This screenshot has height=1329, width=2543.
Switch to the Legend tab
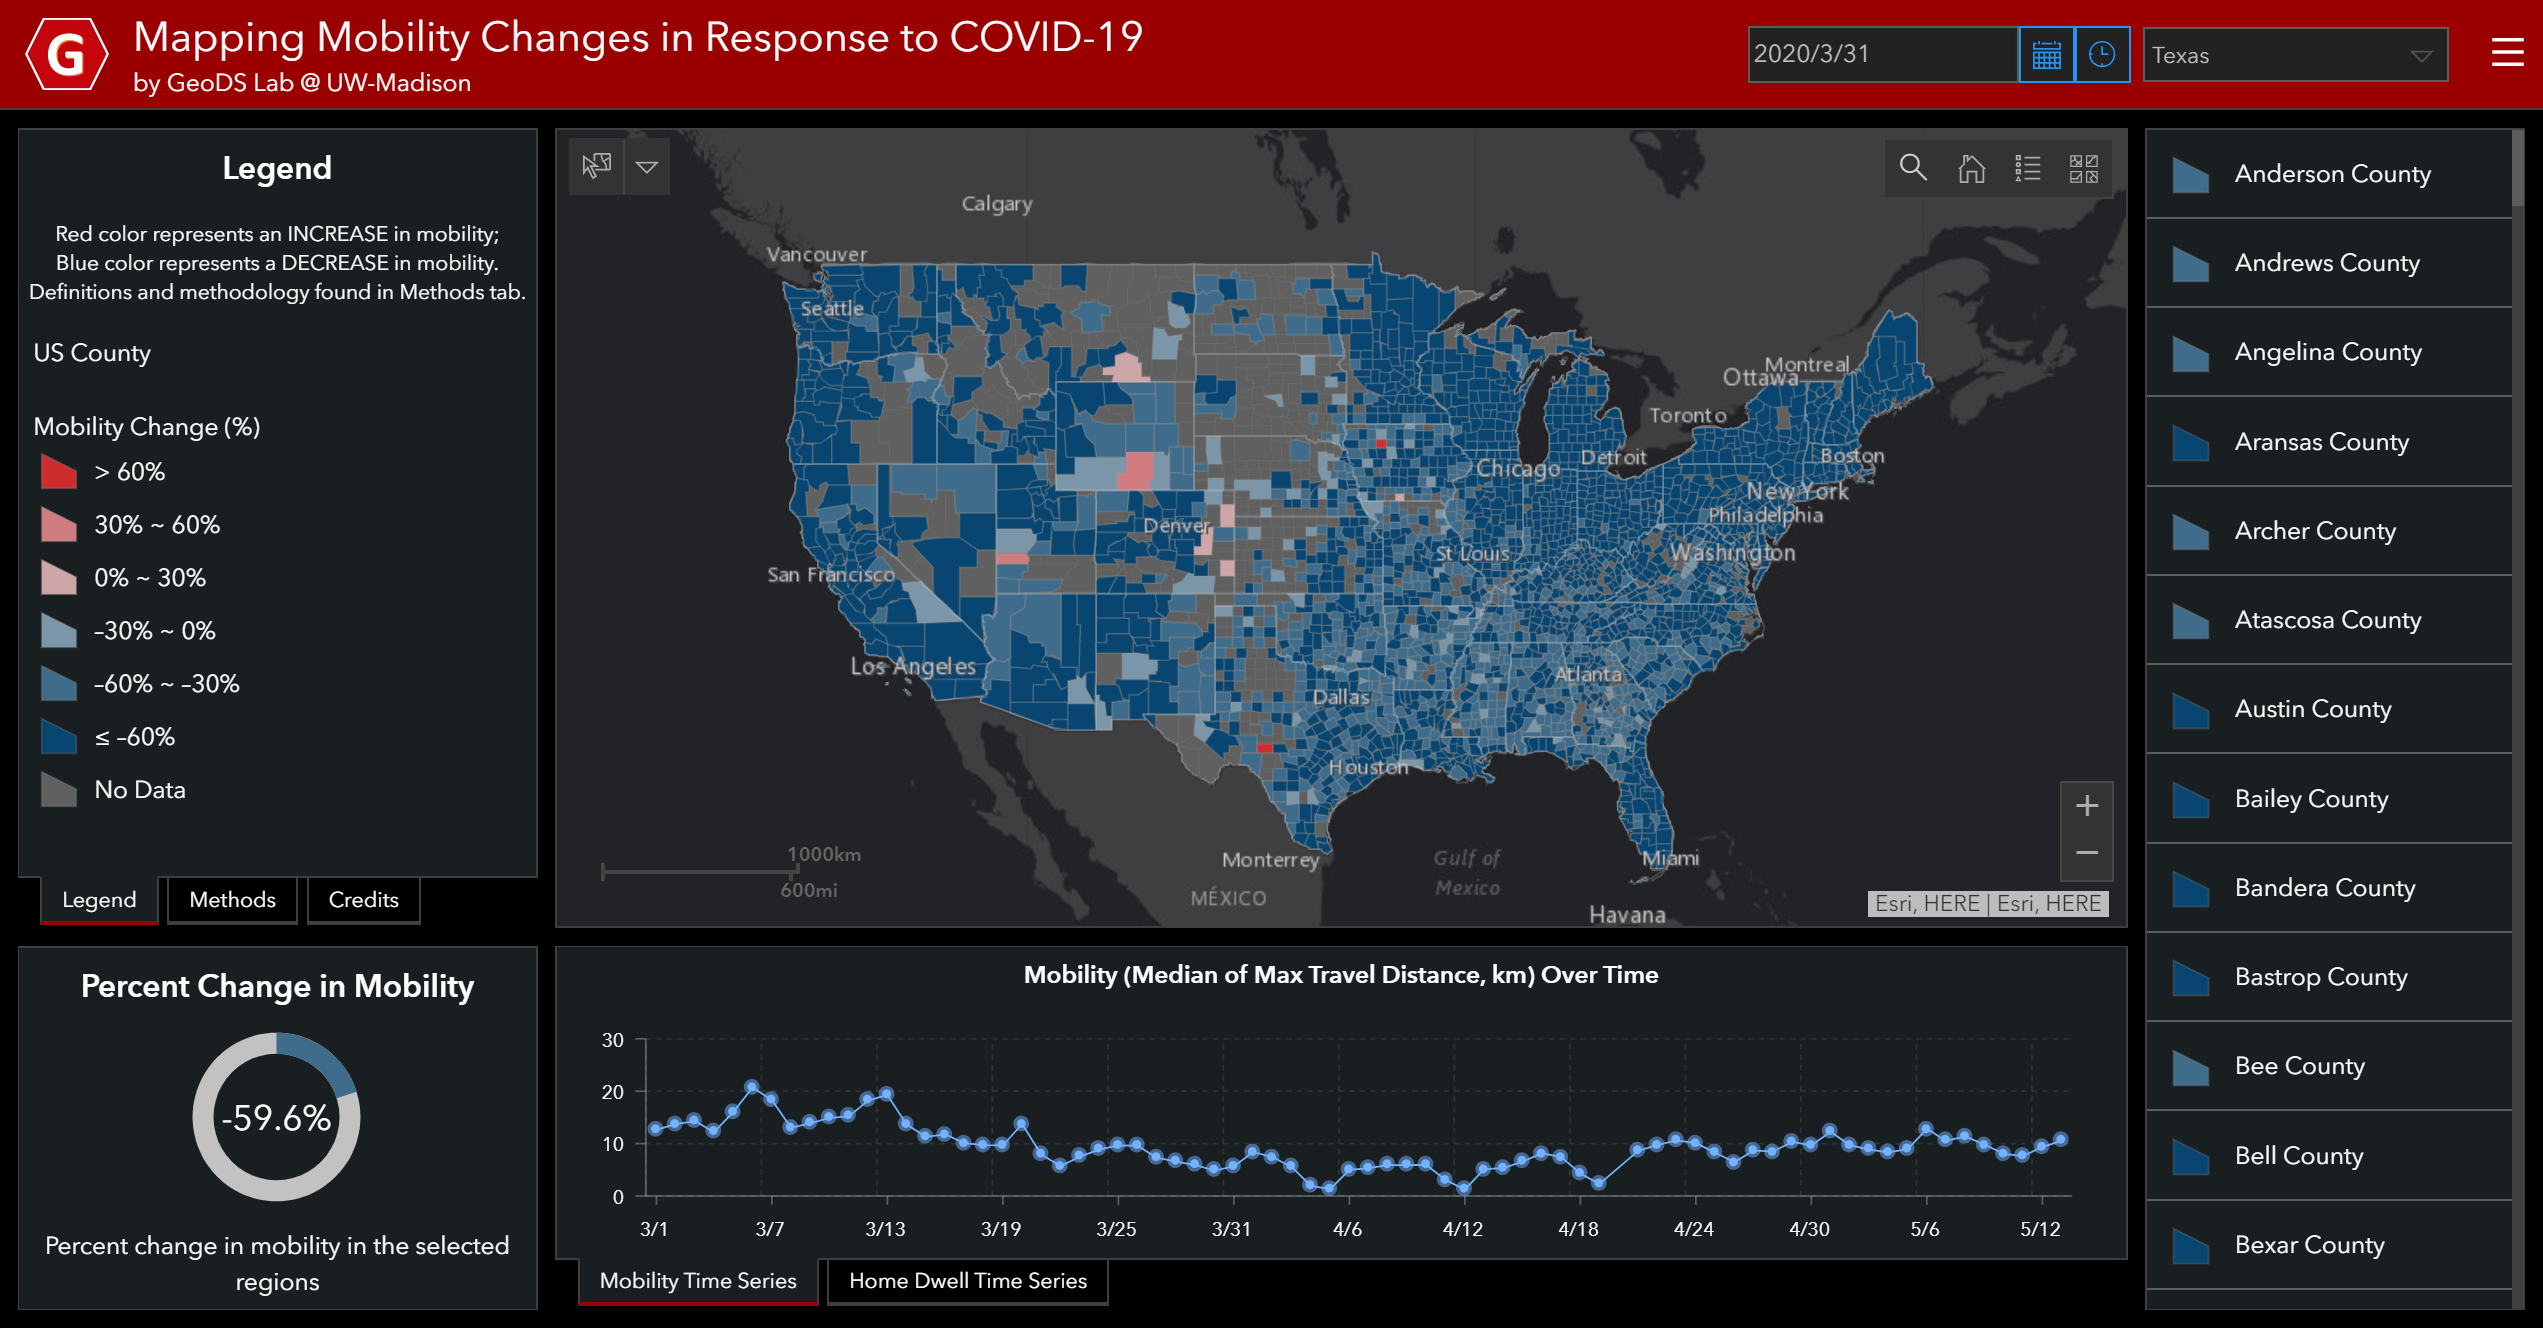click(x=99, y=900)
